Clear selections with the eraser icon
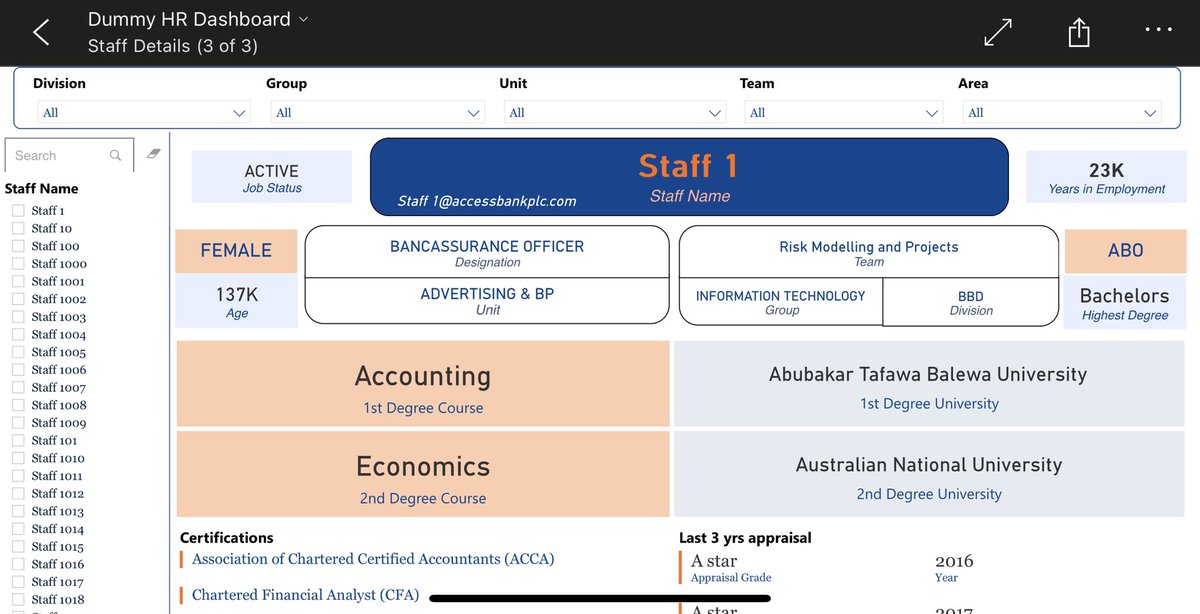1200x614 pixels. coord(153,154)
